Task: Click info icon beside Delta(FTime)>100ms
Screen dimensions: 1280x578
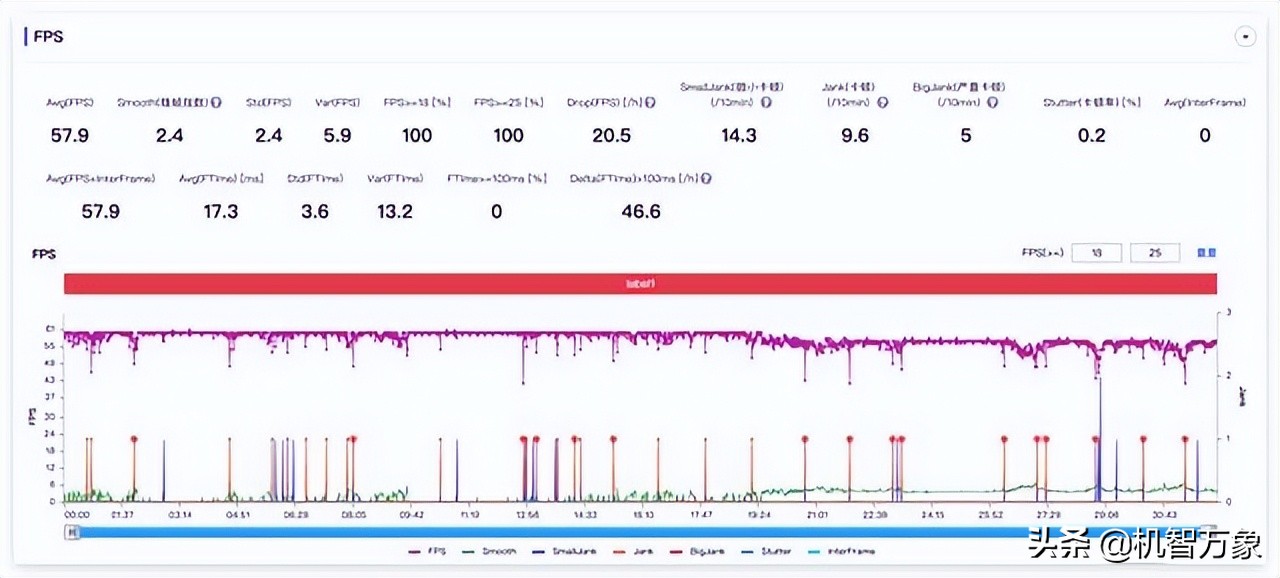Action: [707, 178]
